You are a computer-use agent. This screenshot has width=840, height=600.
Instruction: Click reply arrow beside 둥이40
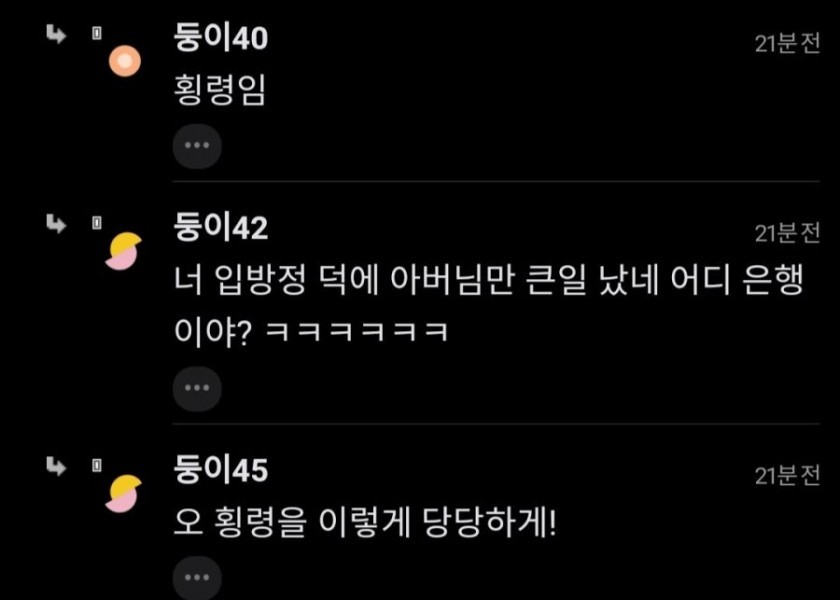coord(56,34)
